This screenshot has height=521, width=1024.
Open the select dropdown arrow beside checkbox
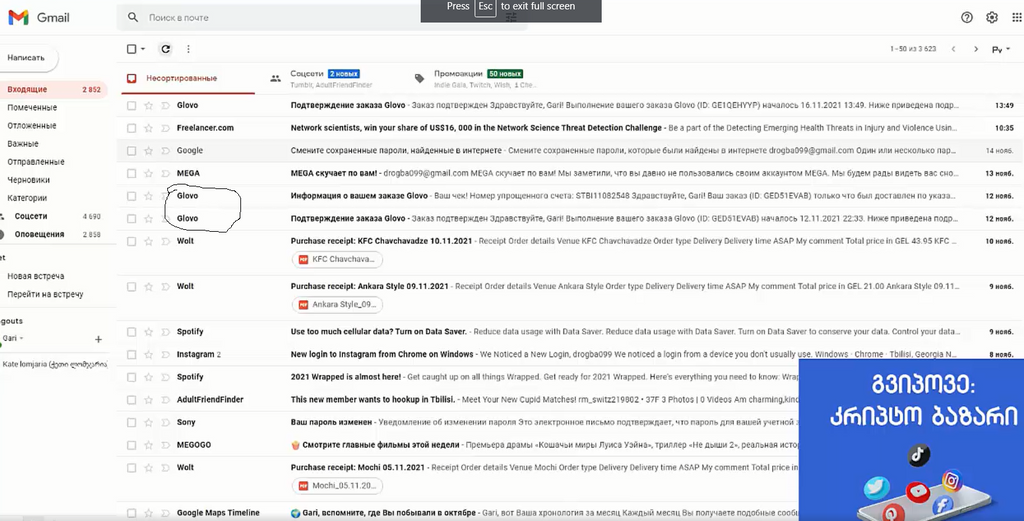point(143,49)
